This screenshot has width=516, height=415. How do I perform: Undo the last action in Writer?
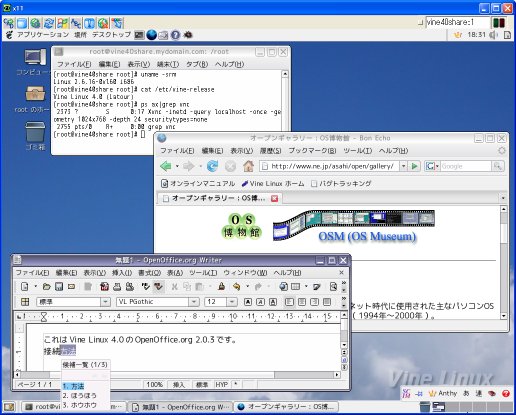(236, 286)
